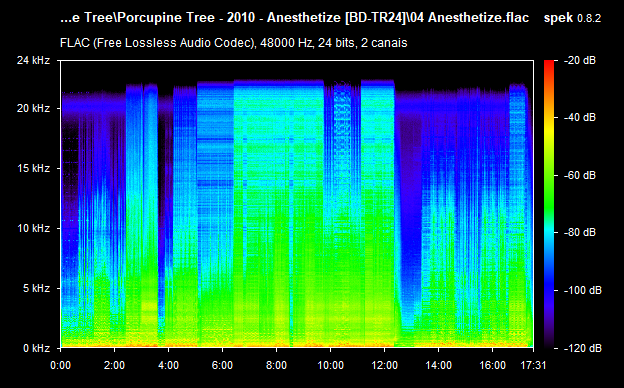Click the 14:00 time axis label
Image resolution: width=624 pixels, height=388 pixels.
pos(438,365)
